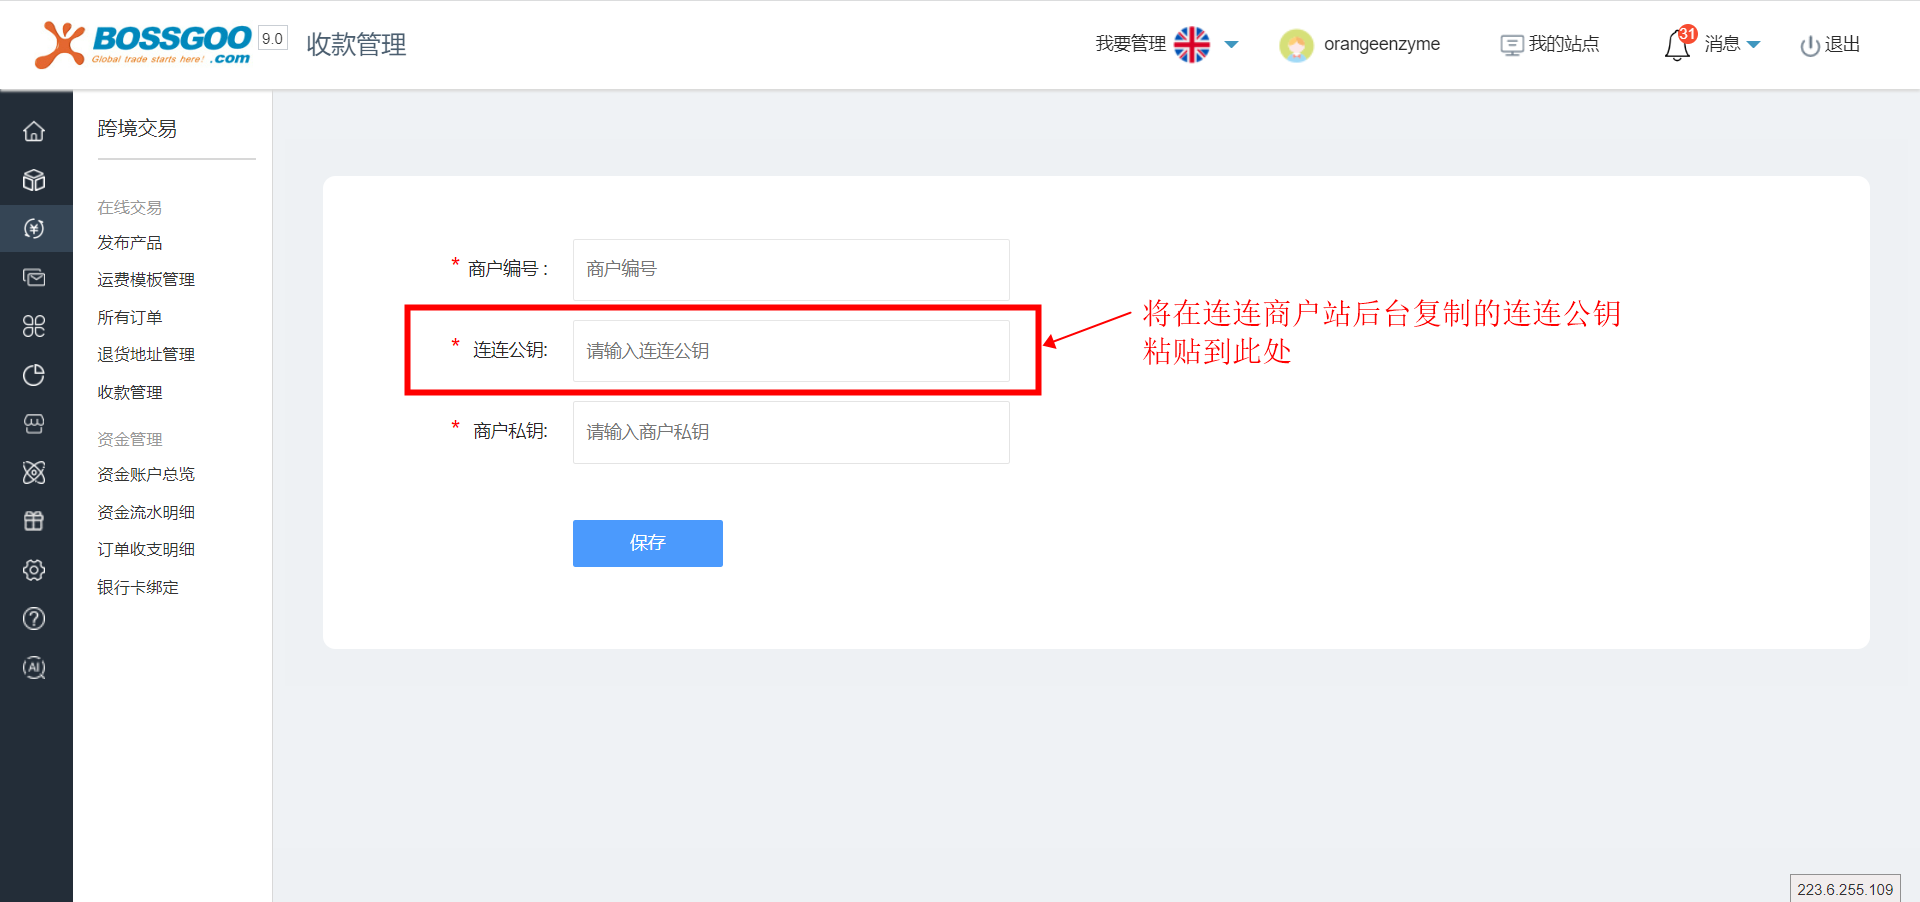Open 收款管理 in the side menu
1920x902 pixels.
130,393
